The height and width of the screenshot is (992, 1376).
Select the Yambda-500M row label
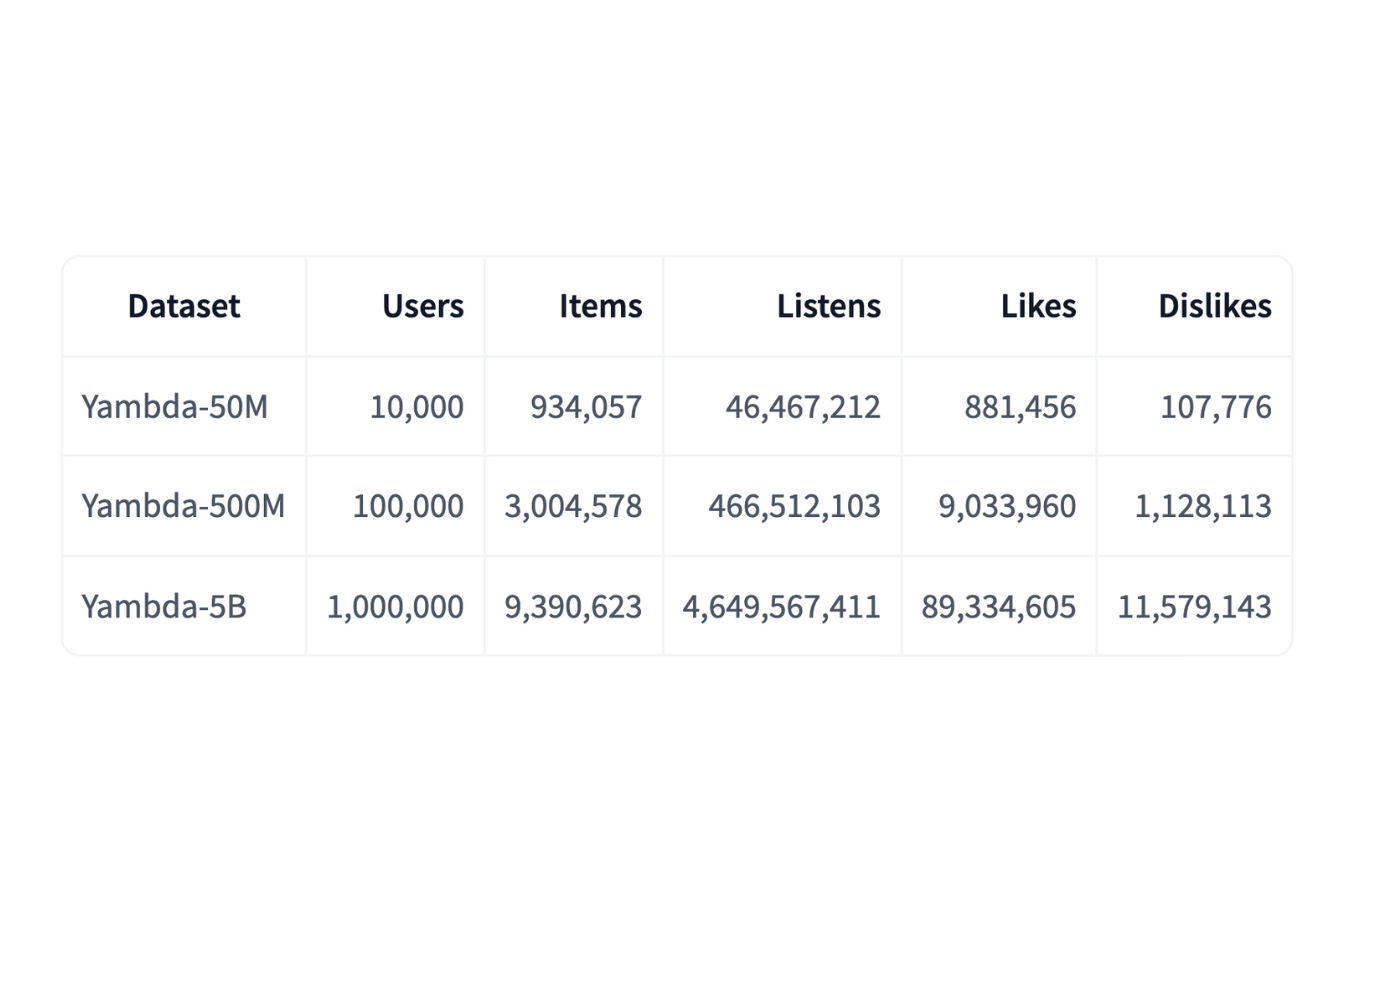[183, 506]
